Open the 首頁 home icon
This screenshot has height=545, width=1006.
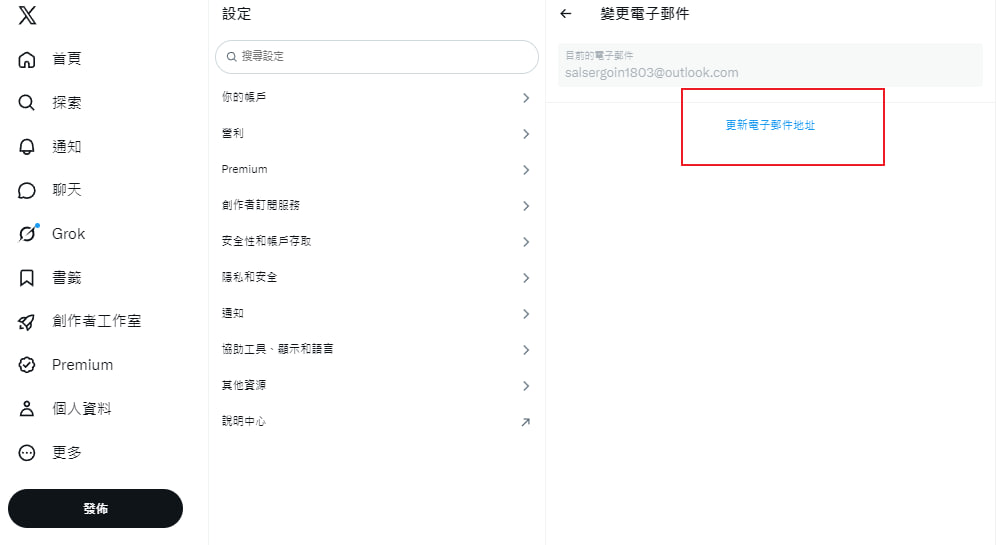coord(27,59)
